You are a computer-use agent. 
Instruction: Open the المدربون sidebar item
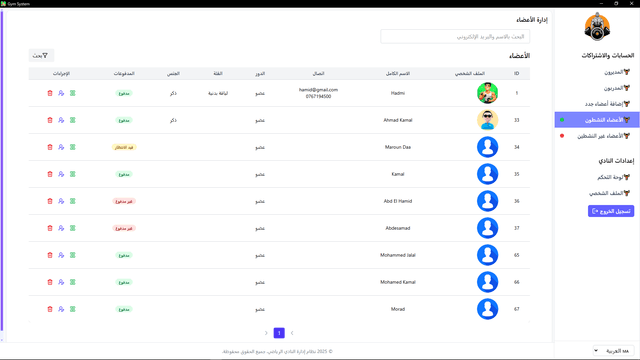tap(597, 88)
